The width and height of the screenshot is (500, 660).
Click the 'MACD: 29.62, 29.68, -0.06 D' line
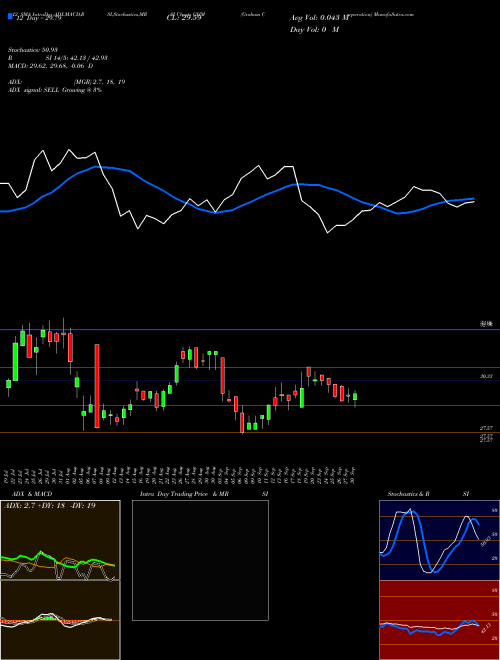click(x=51, y=66)
